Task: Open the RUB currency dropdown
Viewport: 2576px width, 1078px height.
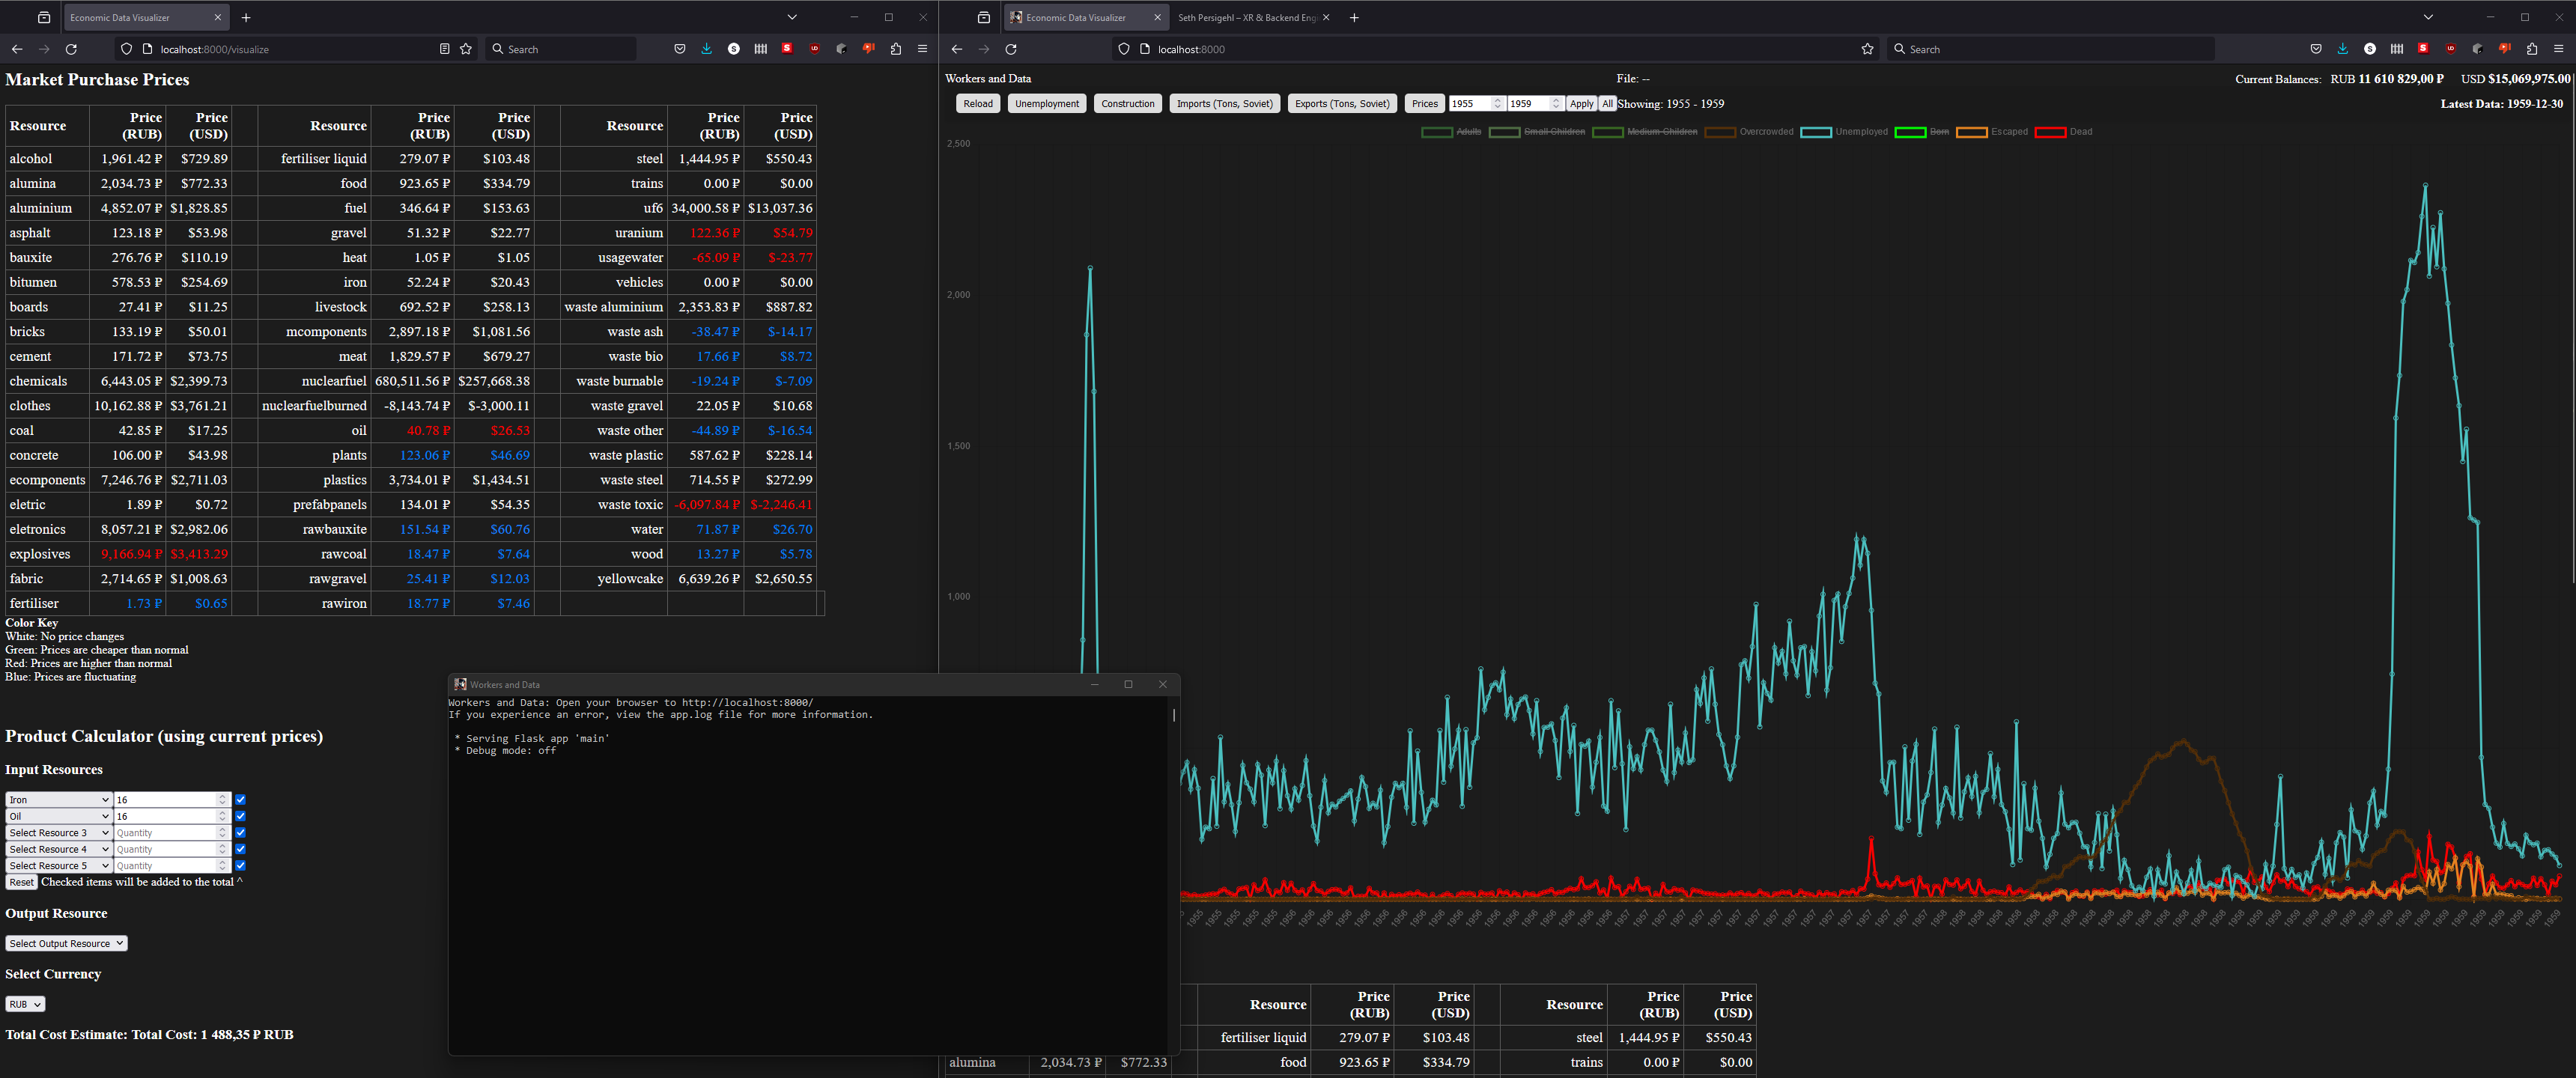Action: coord(25,1004)
